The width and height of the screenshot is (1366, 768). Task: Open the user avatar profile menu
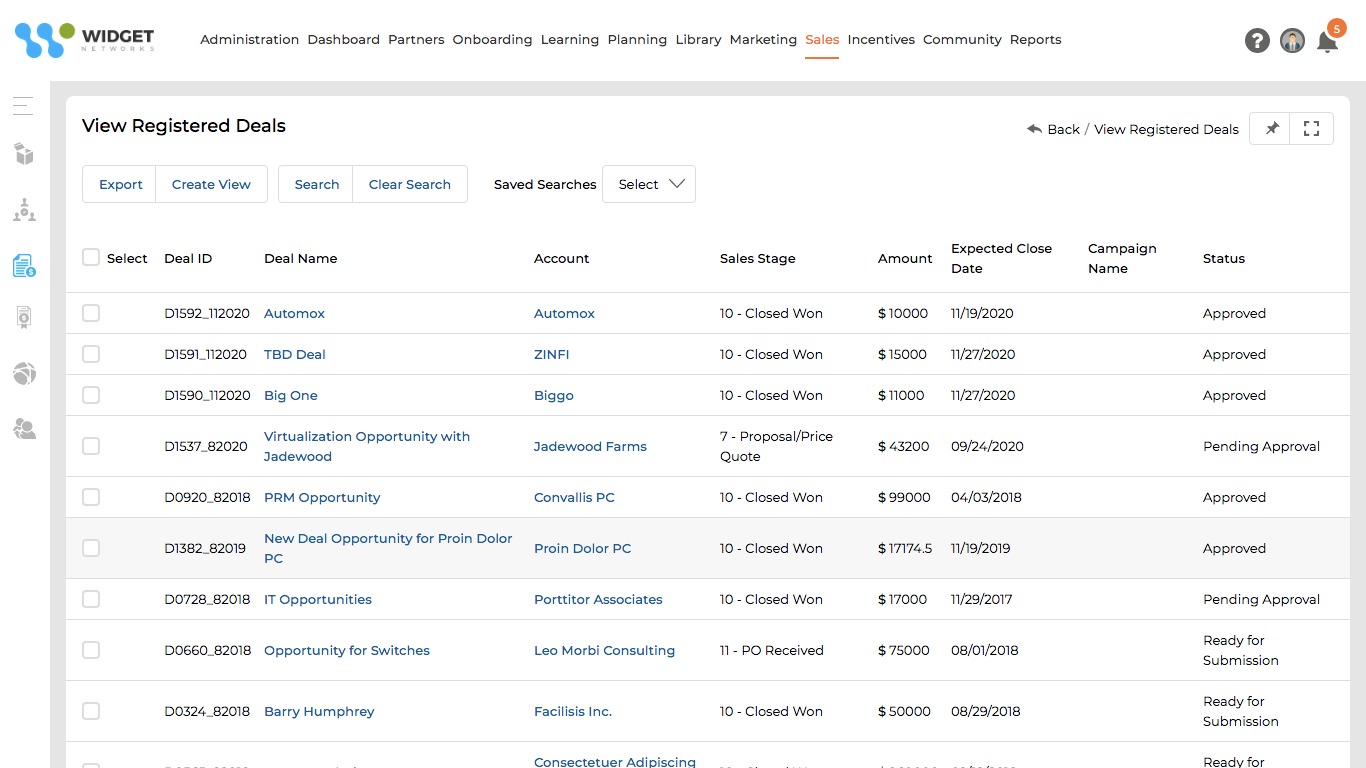1292,40
